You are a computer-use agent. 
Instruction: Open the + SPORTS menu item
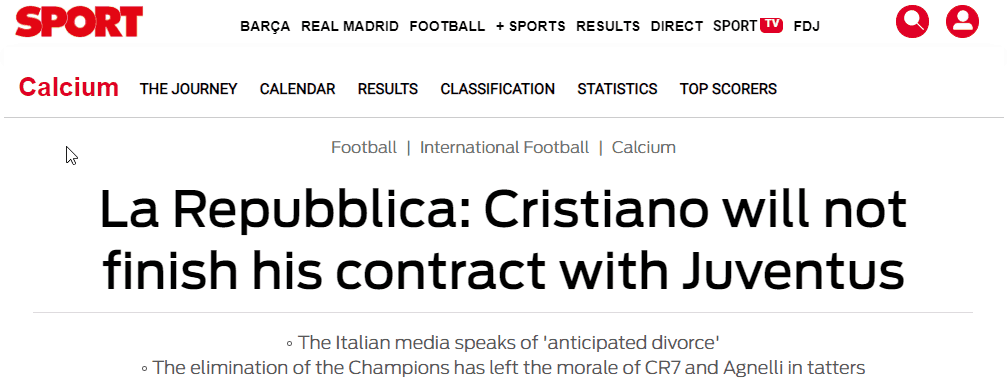530,26
